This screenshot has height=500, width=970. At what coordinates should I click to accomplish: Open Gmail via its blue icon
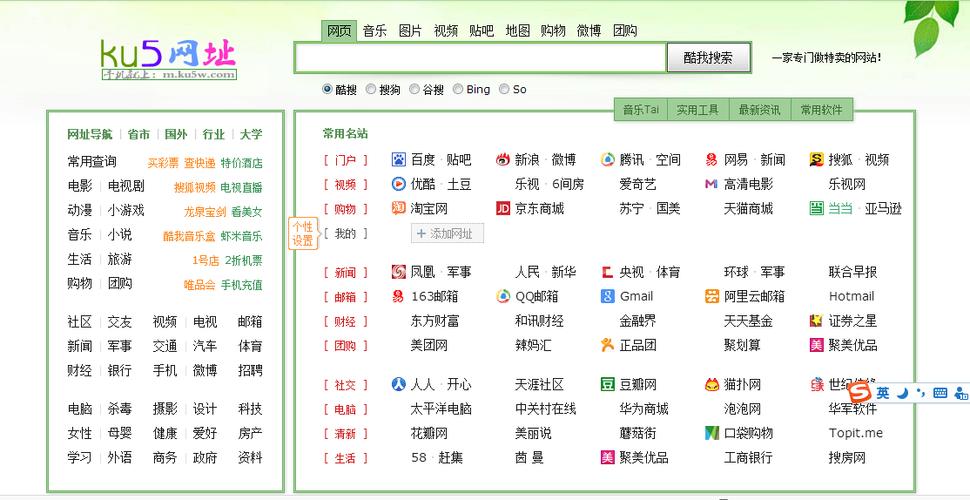(607, 296)
